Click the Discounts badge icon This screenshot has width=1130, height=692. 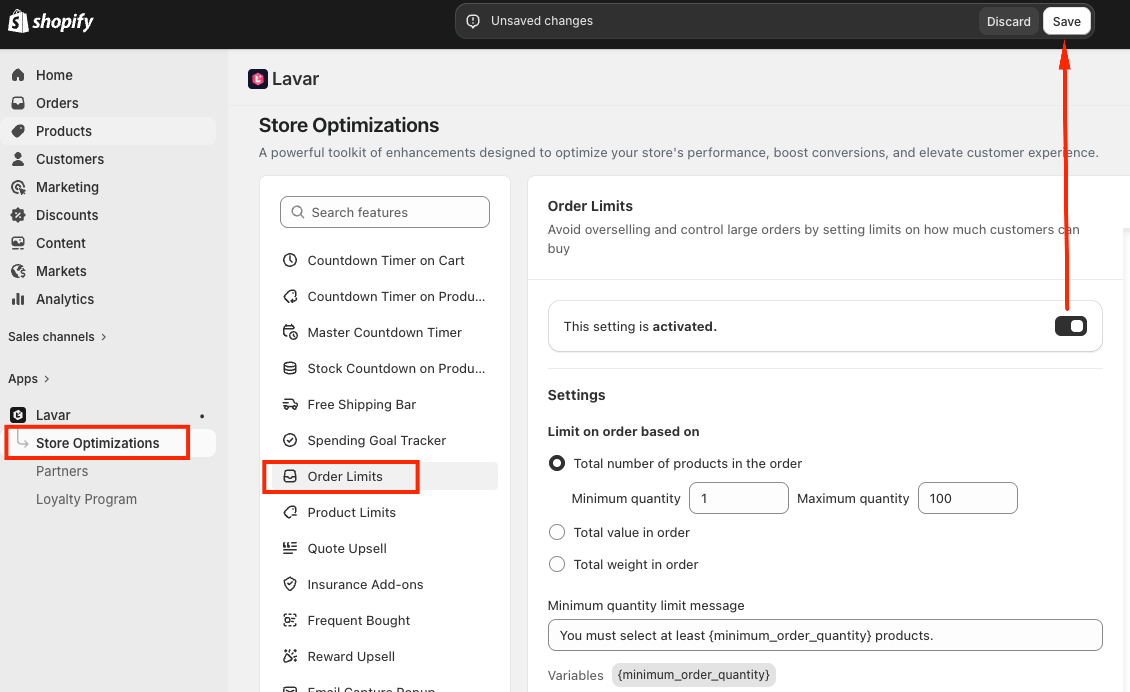click(18, 216)
